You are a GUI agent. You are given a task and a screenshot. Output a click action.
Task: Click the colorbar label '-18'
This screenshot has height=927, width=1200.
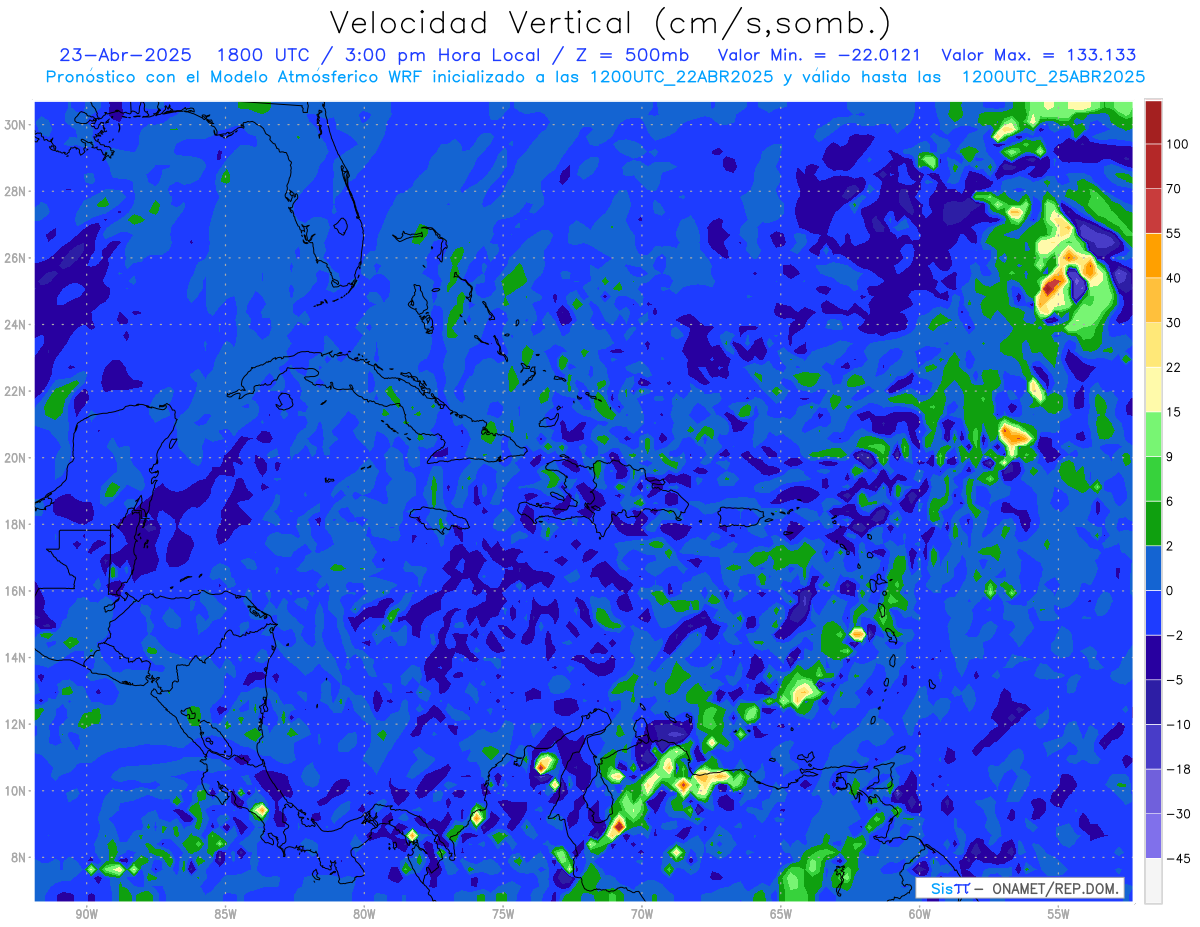point(1177,769)
